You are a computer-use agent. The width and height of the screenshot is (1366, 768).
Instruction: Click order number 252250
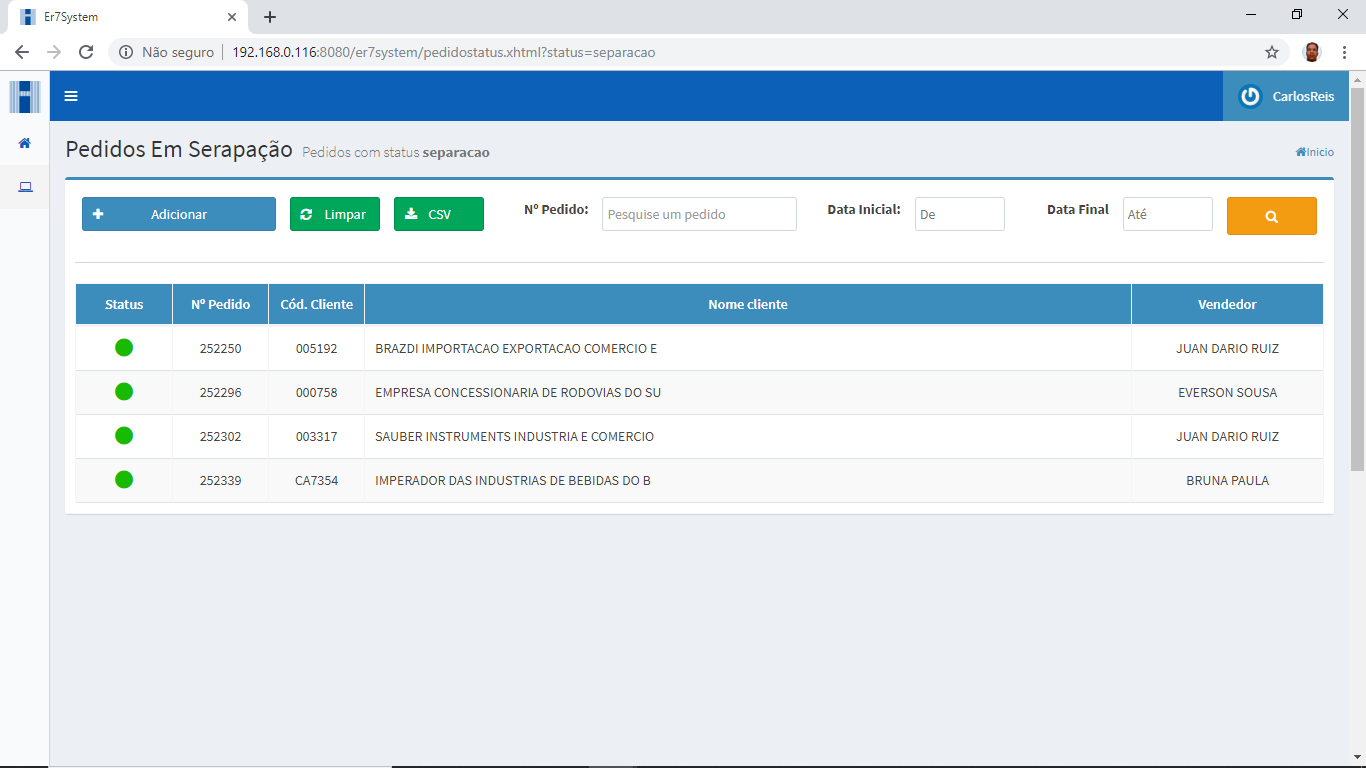pos(220,349)
